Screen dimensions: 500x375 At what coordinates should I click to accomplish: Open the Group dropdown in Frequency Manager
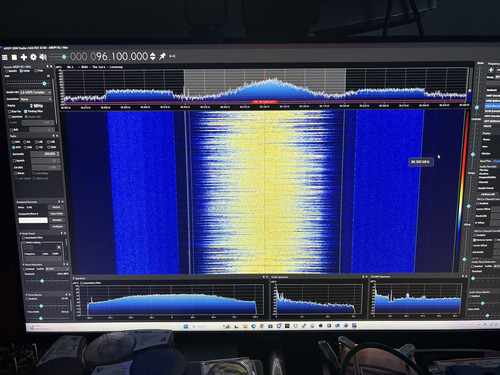pos(498,77)
